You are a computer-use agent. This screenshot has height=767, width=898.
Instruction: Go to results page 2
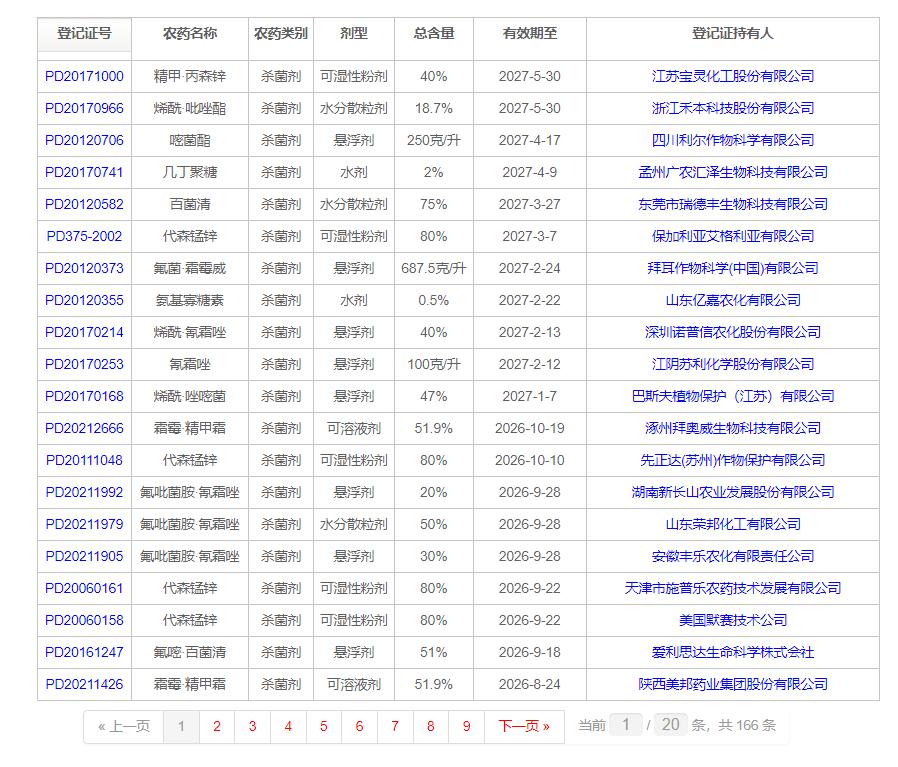217,727
